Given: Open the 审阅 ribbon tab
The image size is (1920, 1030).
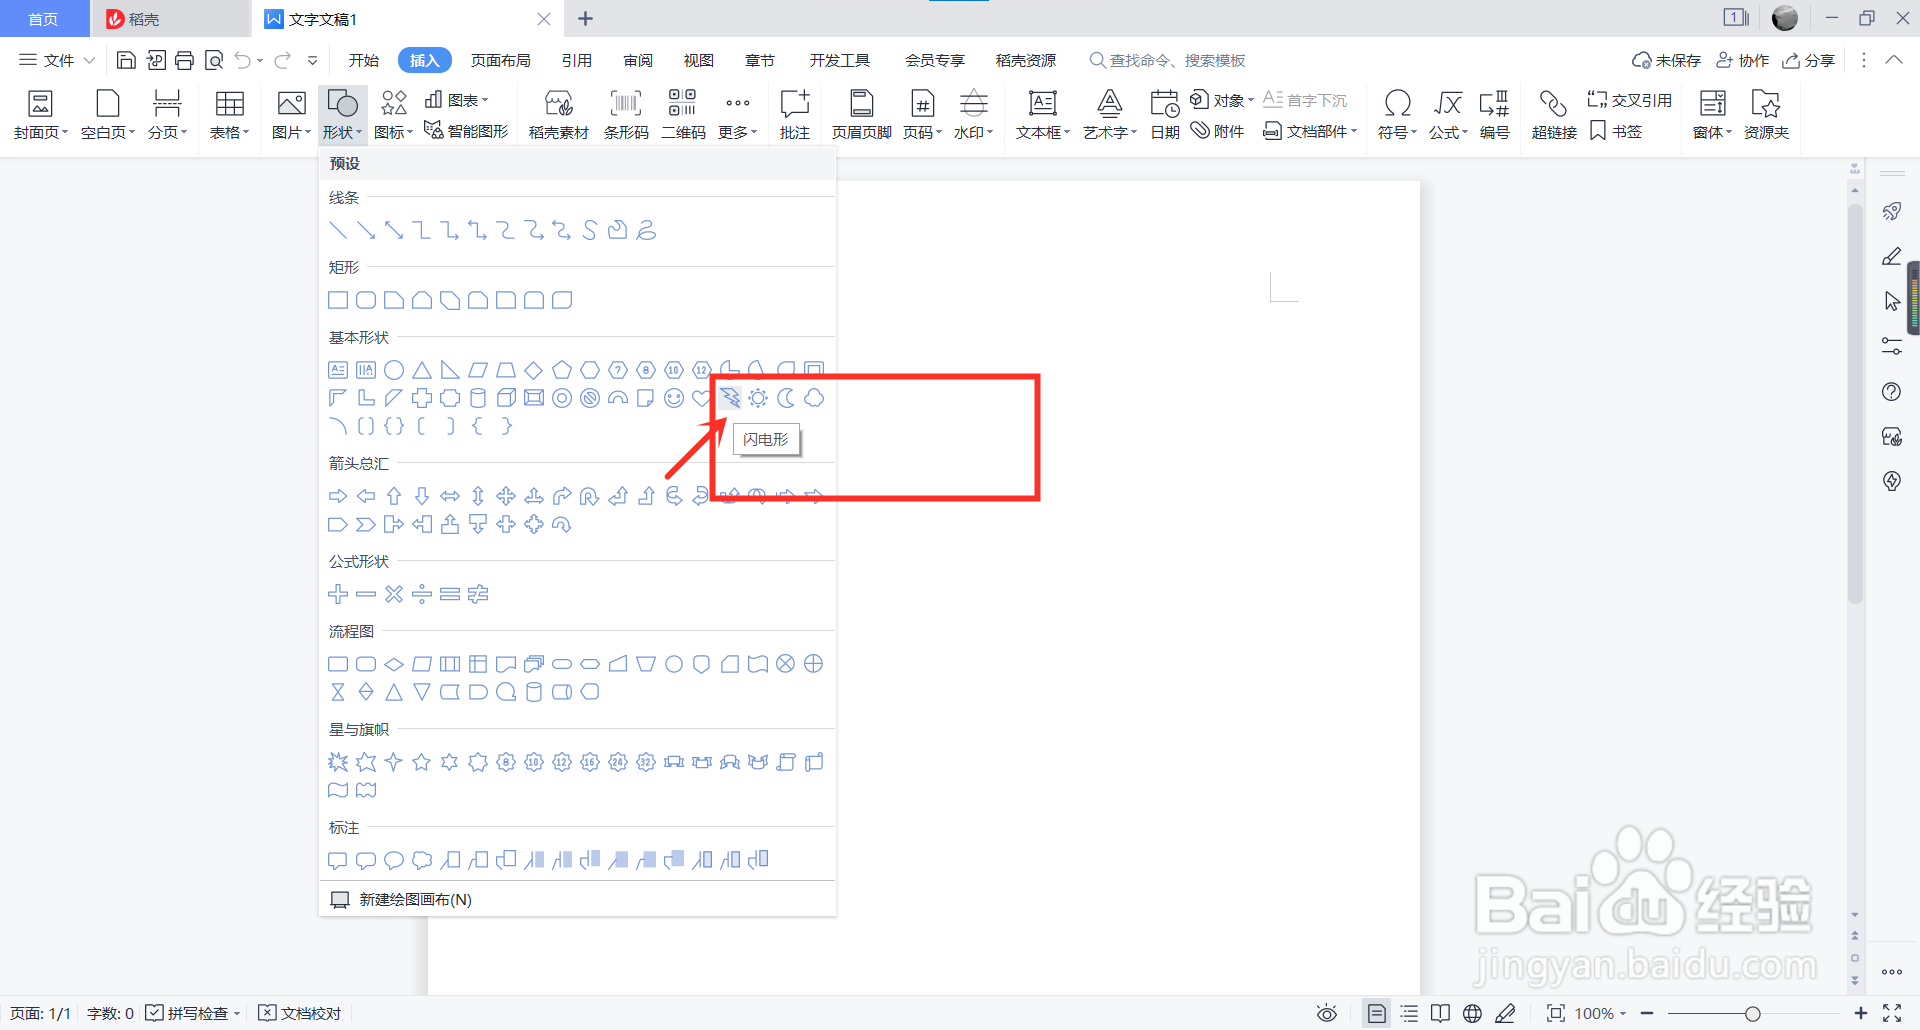Looking at the screenshot, I should [x=638, y=60].
